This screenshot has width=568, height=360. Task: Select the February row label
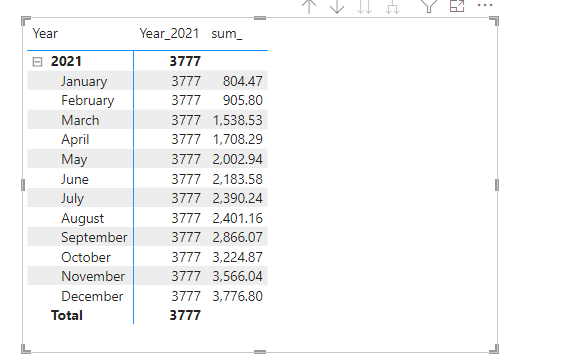(x=88, y=101)
